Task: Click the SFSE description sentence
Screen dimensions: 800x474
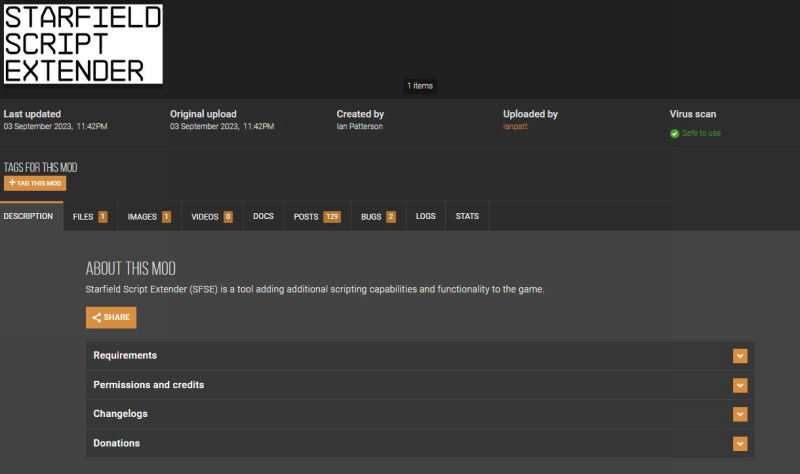Action: [x=315, y=289]
